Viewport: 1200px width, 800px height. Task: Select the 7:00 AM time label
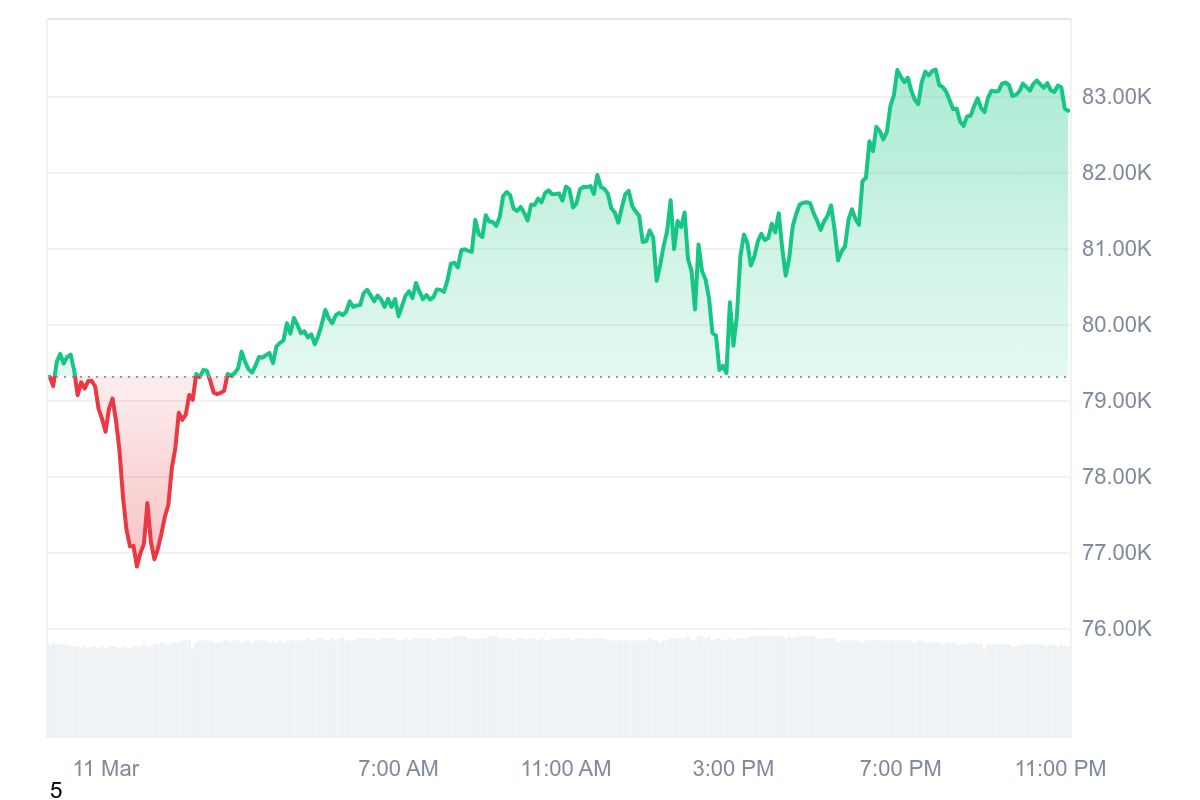pyautogui.click(x=398, y=769)
